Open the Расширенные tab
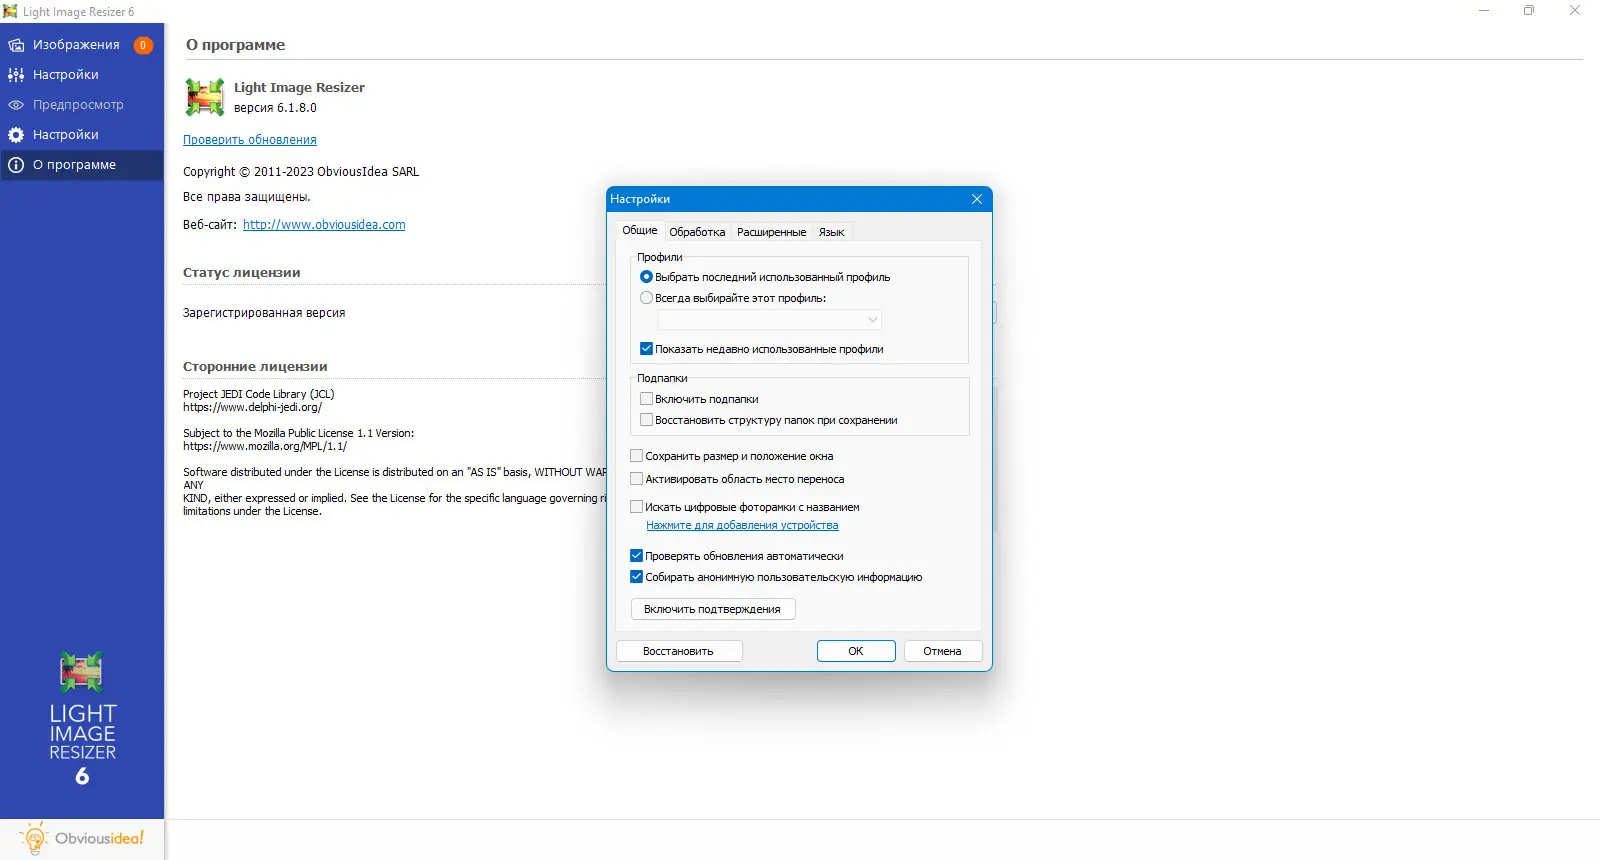 tap(771, 232)
